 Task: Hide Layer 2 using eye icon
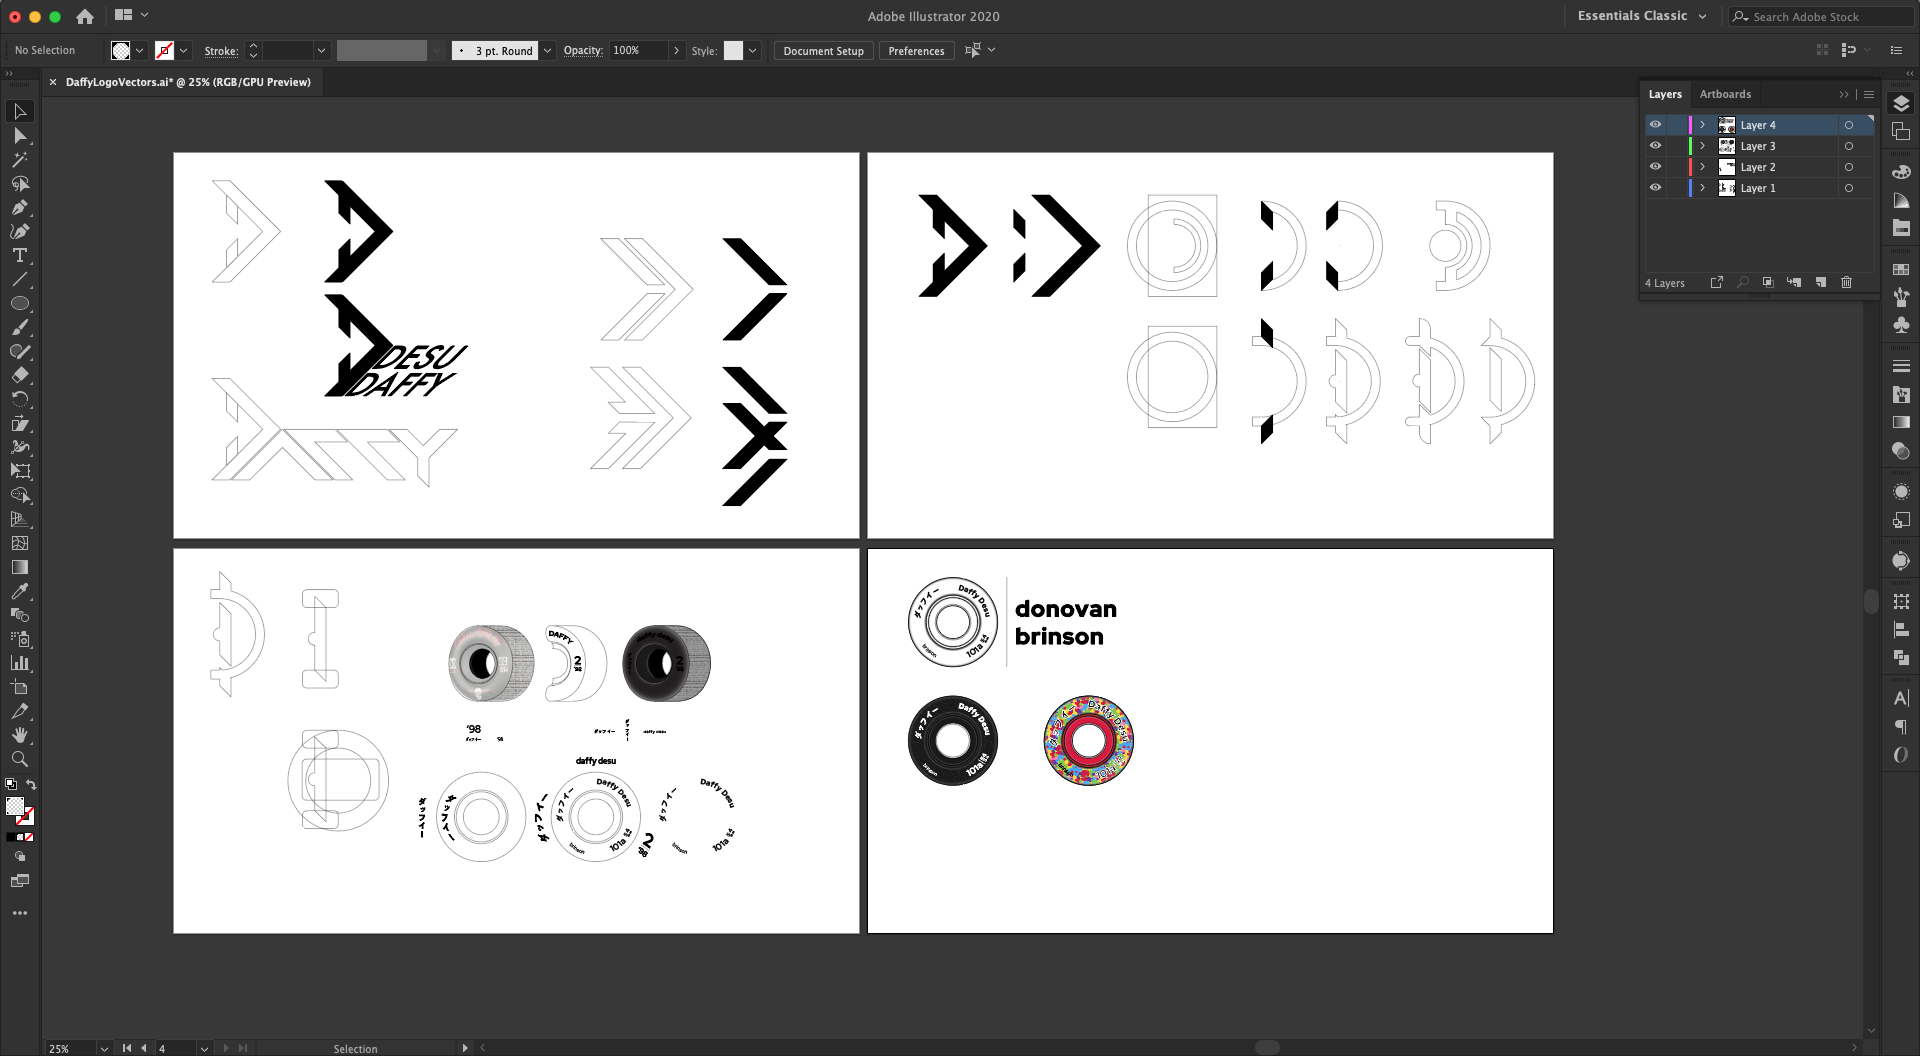(1655, 167)
